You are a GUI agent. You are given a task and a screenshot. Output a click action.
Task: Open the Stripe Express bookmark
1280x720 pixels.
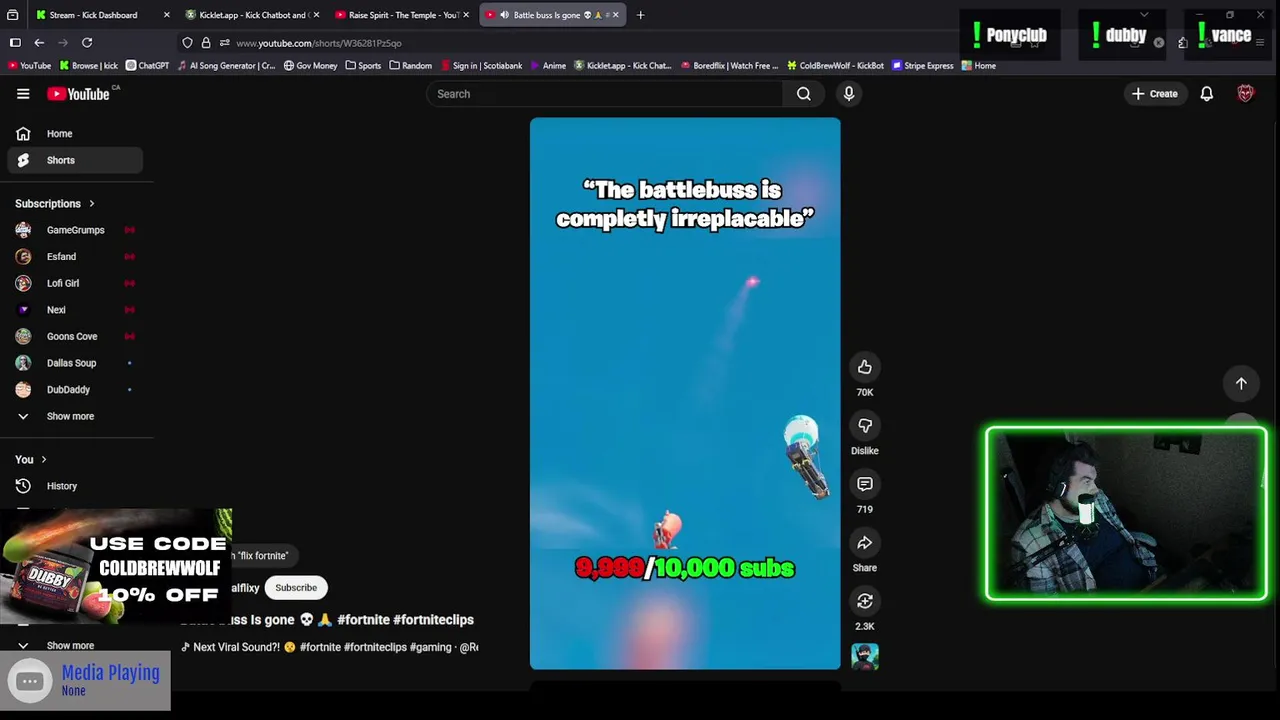tap(923, 66)
